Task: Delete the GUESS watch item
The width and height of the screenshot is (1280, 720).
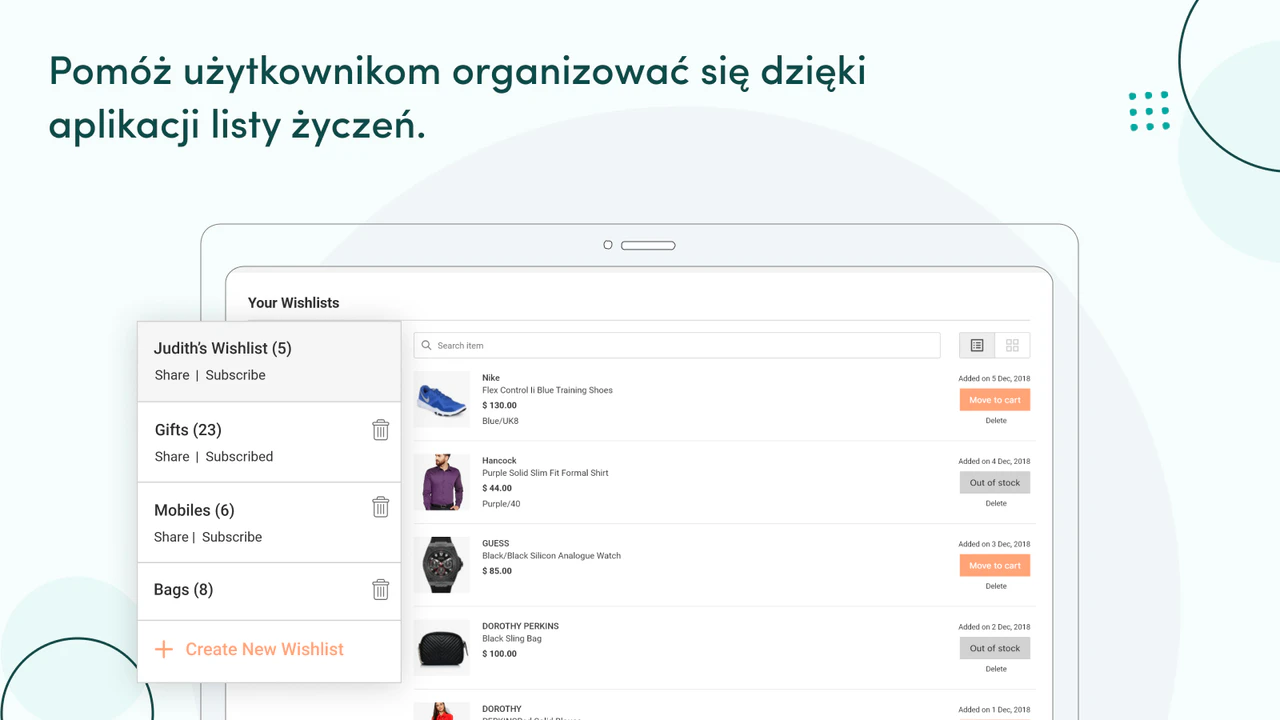Action: click(996, 586)
